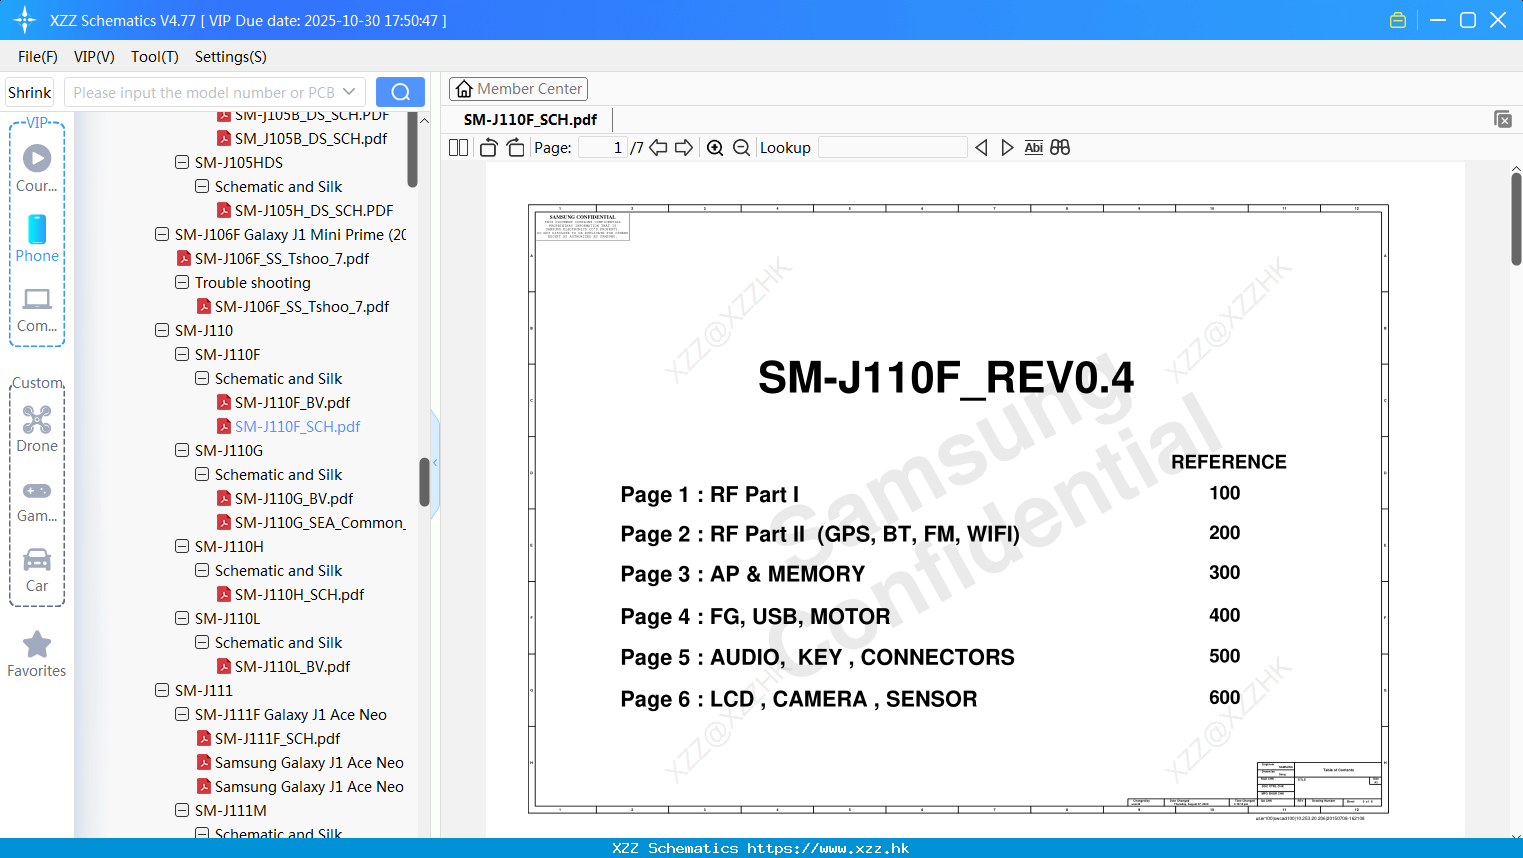1523x858 pixels.
Task: Click the XZZ Schematics logo icon
Action: [25, 20]
